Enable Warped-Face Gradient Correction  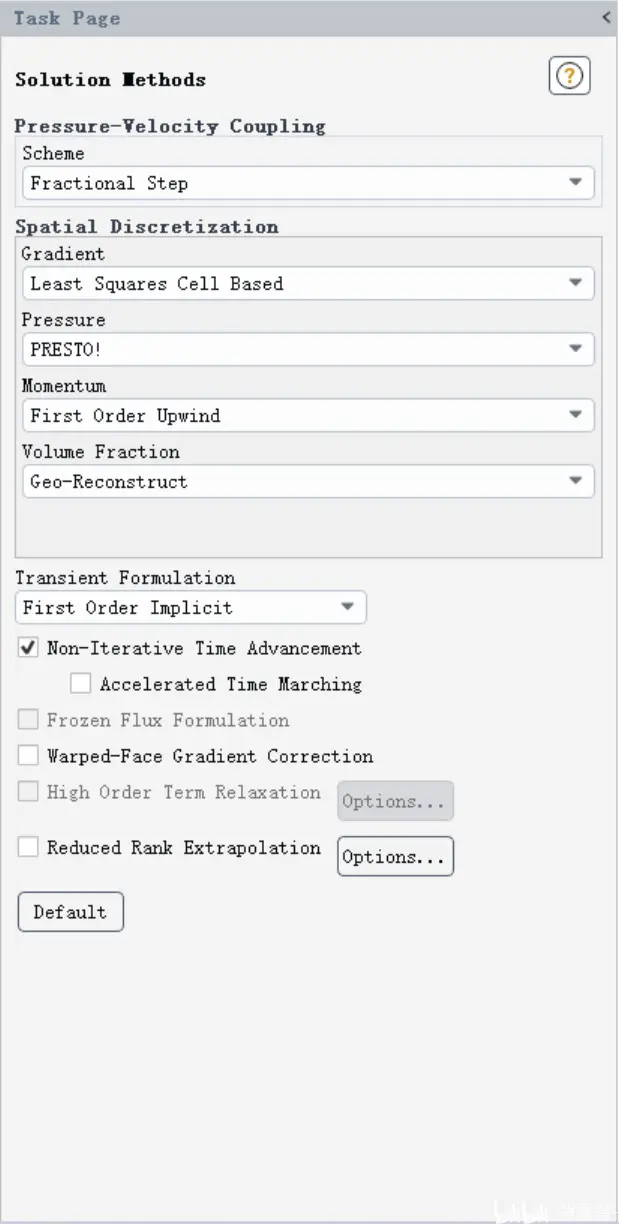point(28,756)
